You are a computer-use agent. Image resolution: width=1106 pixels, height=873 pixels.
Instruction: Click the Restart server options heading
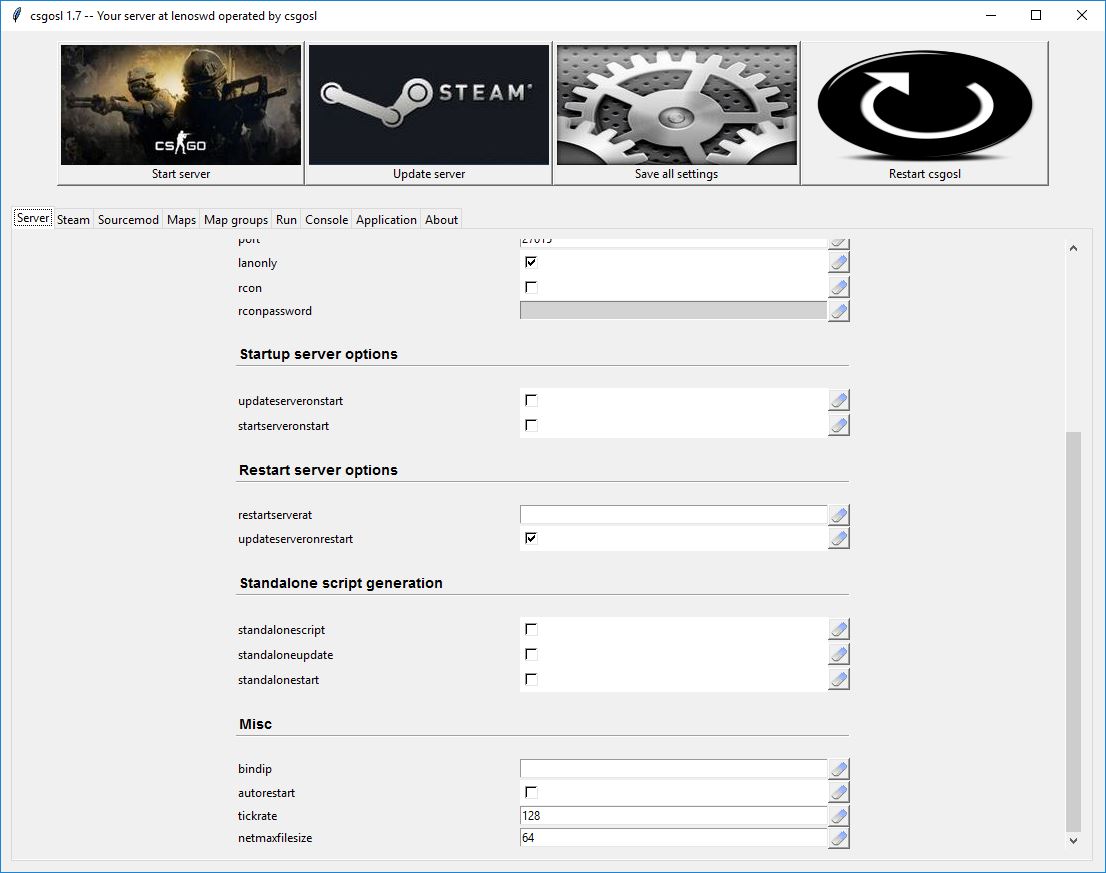pos(318,470)
